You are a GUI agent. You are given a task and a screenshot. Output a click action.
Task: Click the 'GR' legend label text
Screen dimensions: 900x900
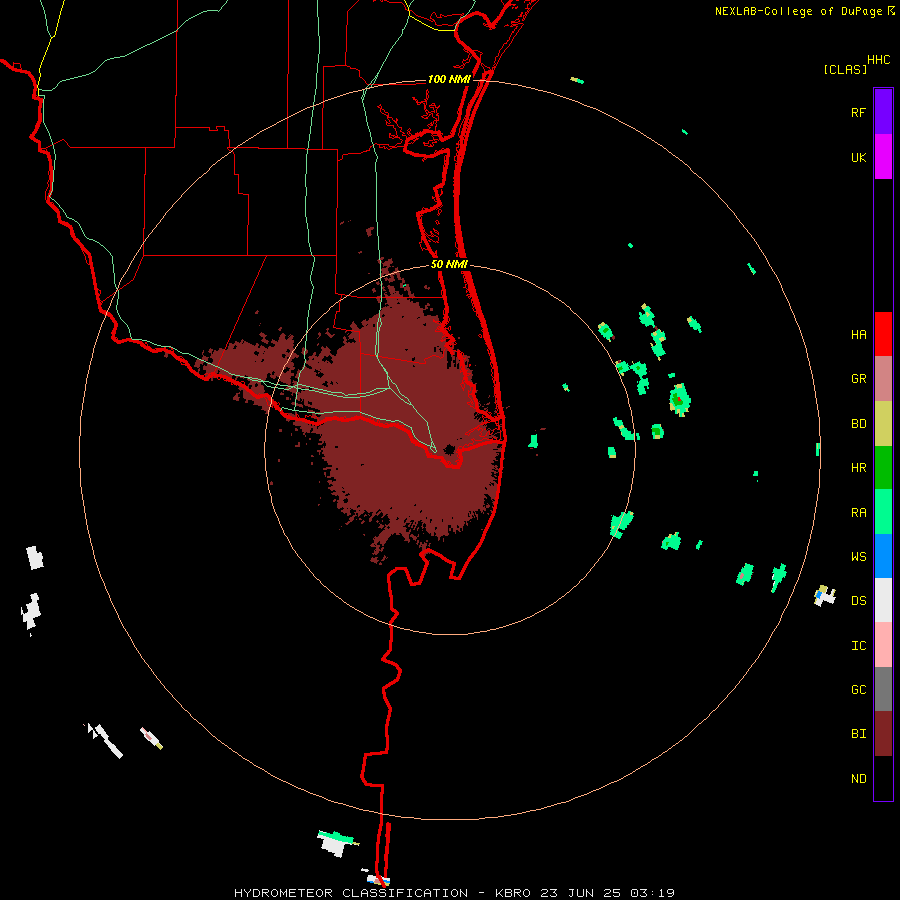[x=858, y=379]
